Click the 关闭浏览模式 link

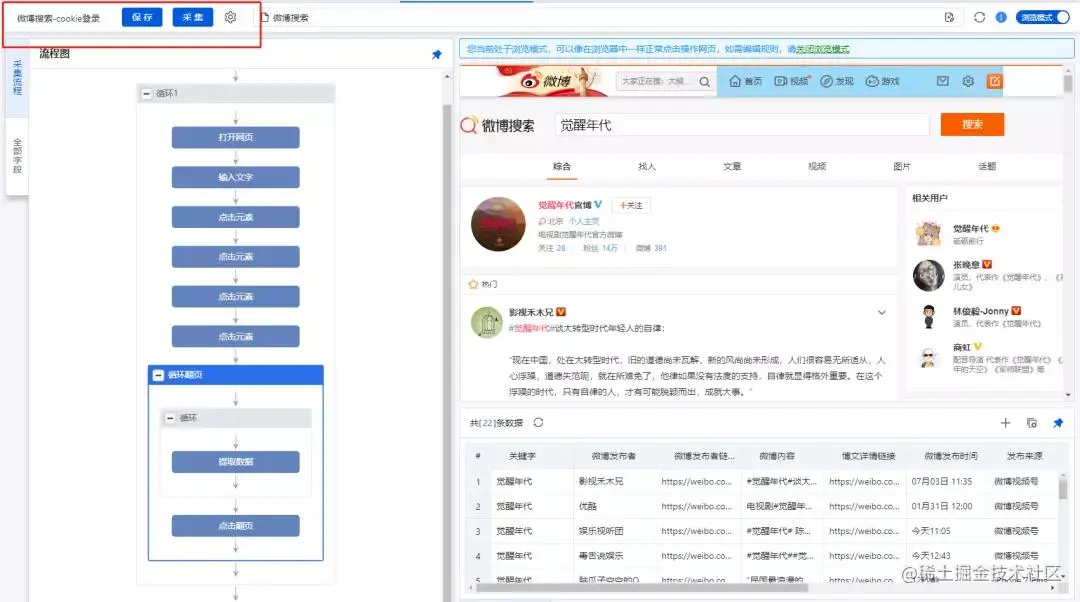822,49
